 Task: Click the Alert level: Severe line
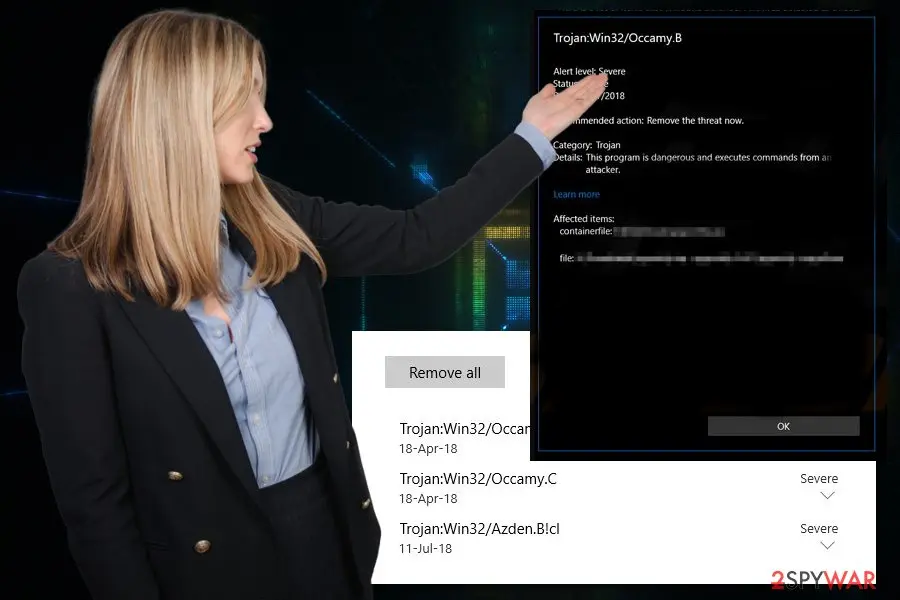point(589,72)
